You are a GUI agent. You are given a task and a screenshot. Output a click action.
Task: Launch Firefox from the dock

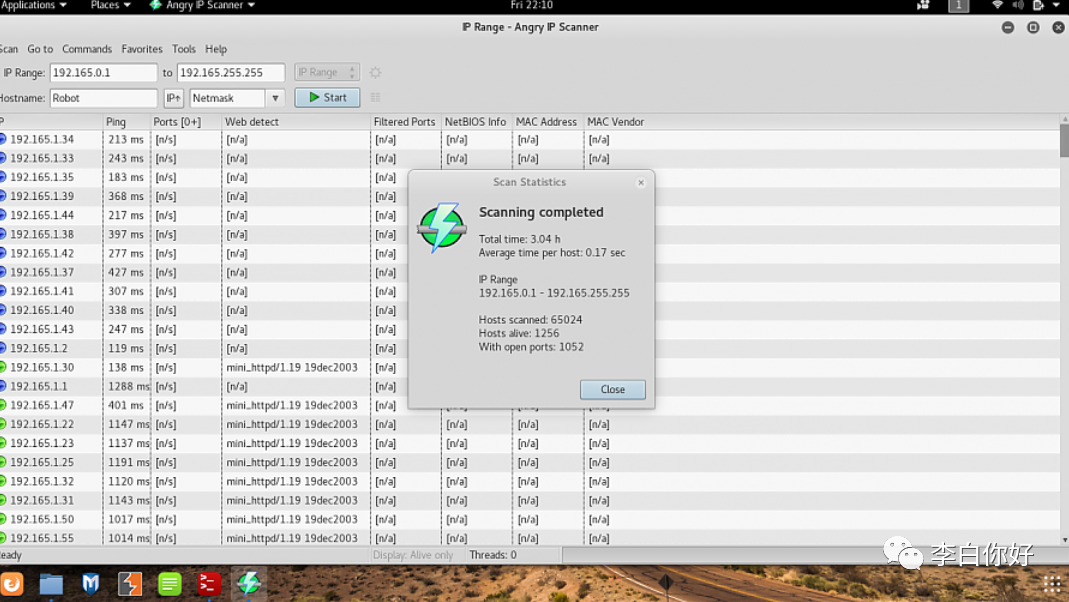(12, 584)
